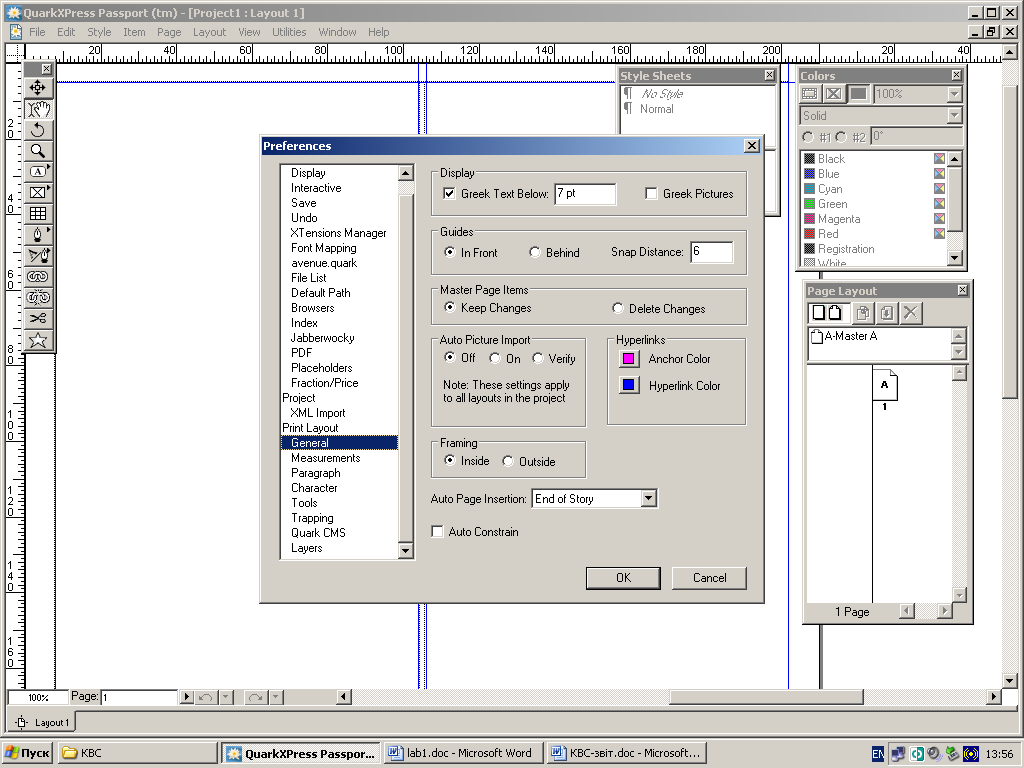
Task: Select Framing Outside radio button
Action: (x=507, y=461)
